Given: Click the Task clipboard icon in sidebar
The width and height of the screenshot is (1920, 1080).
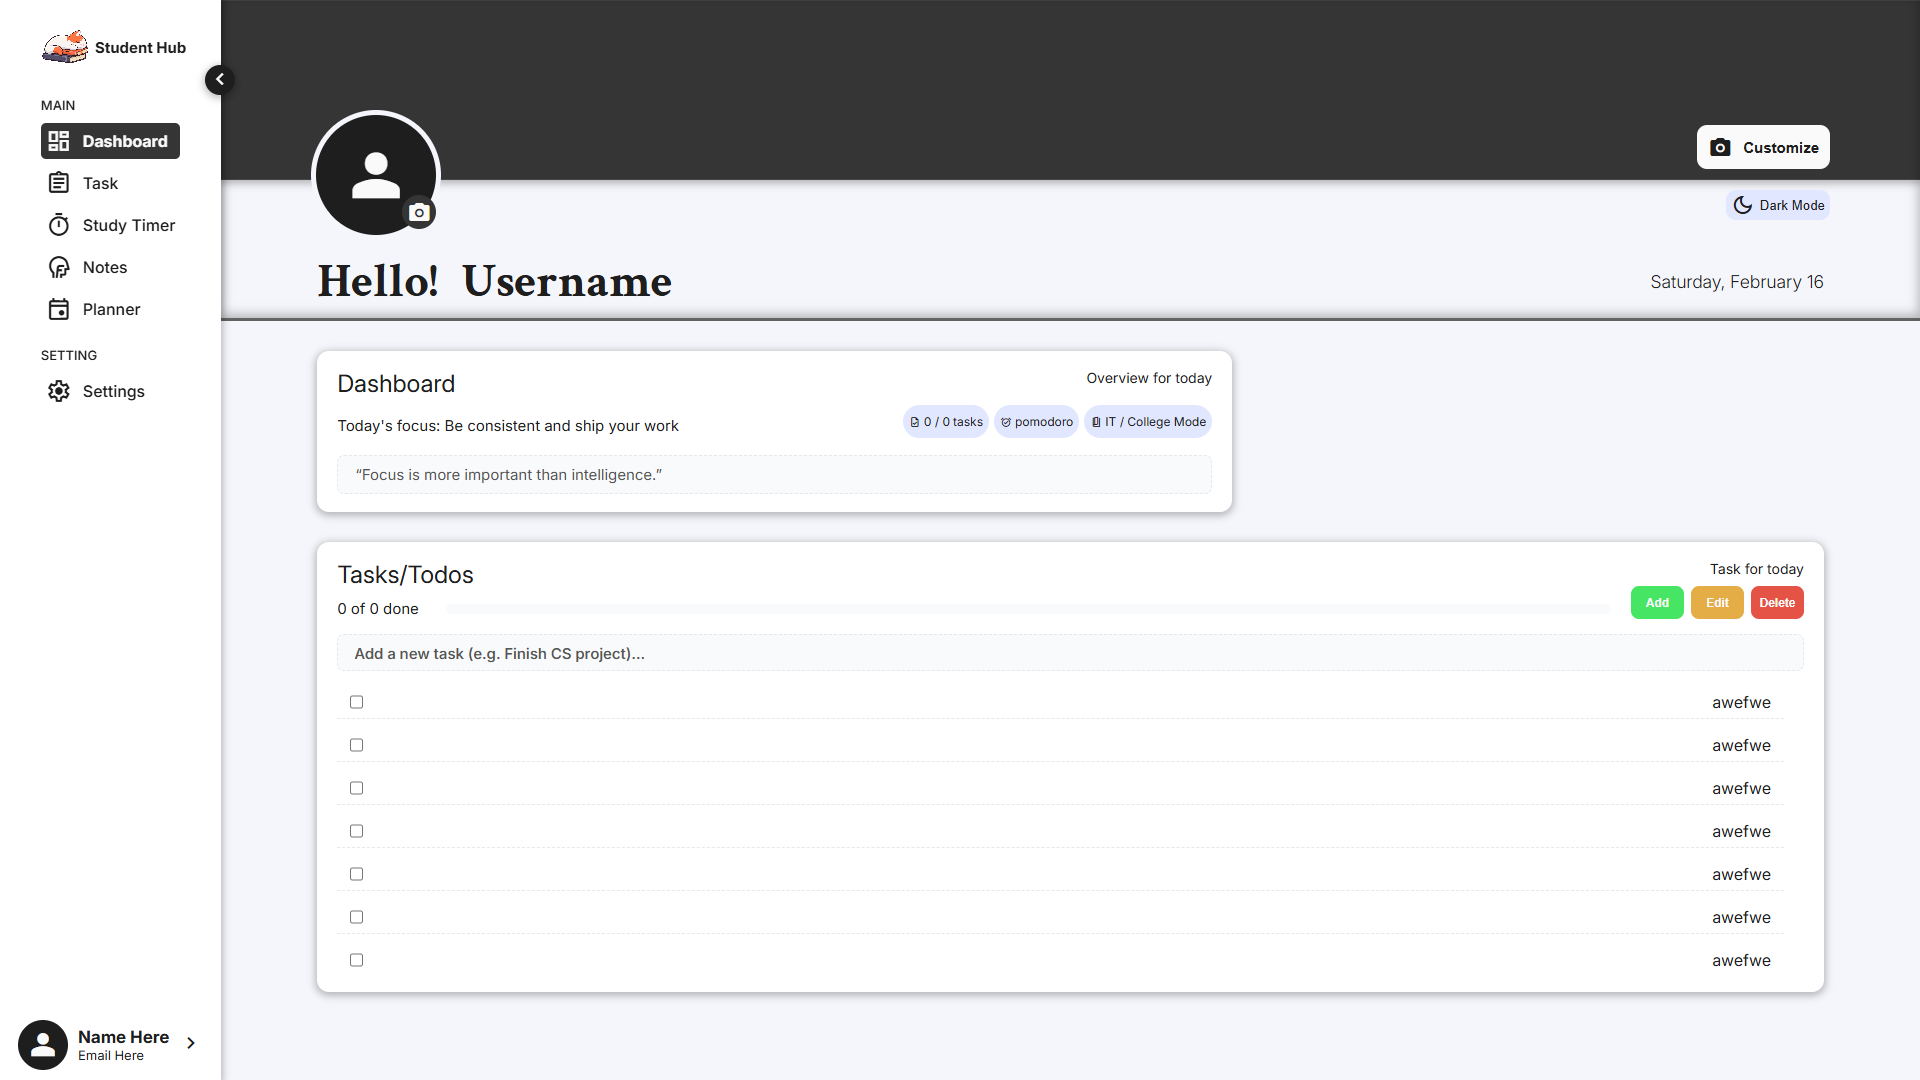Looking at the screenshot, I should tap(59, 183).
